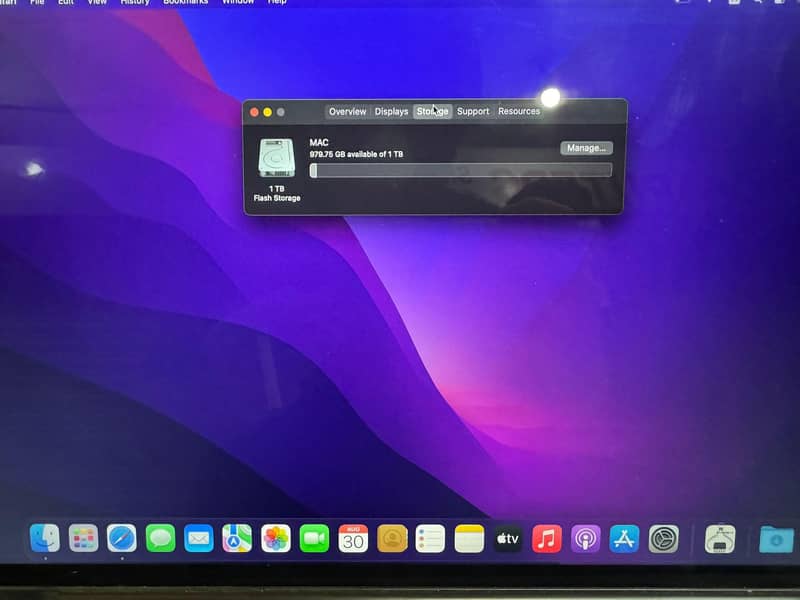Open the App Store in Dock
The image size is (800, 600).
[624, 538]
